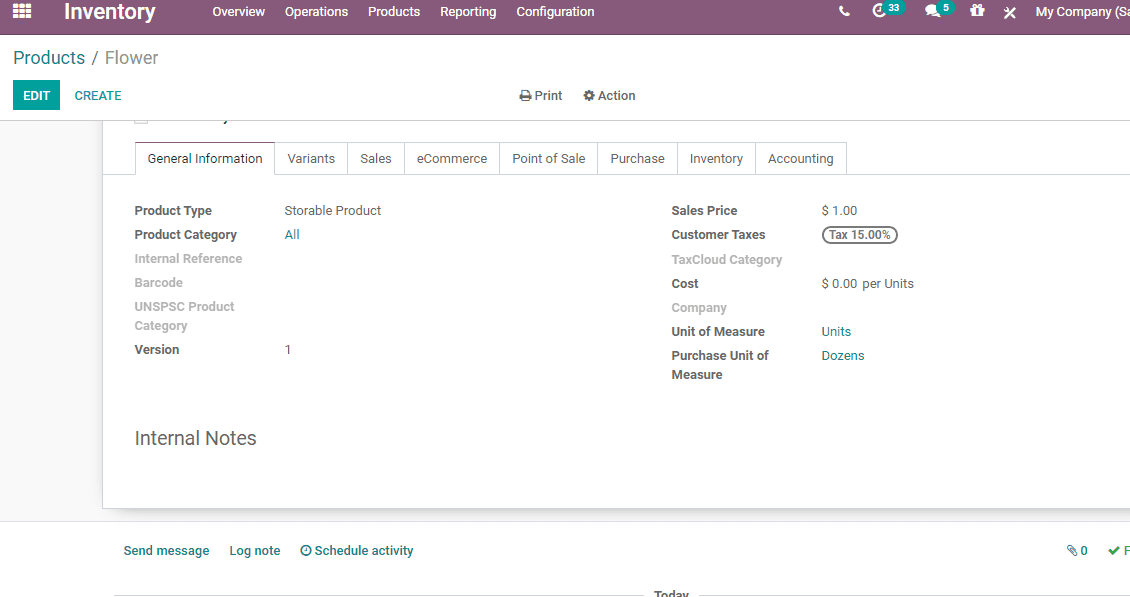This screenshot has height=597, width=1130.
Task: Click the Tax 15.00% tag
Action: pos(860,235)
